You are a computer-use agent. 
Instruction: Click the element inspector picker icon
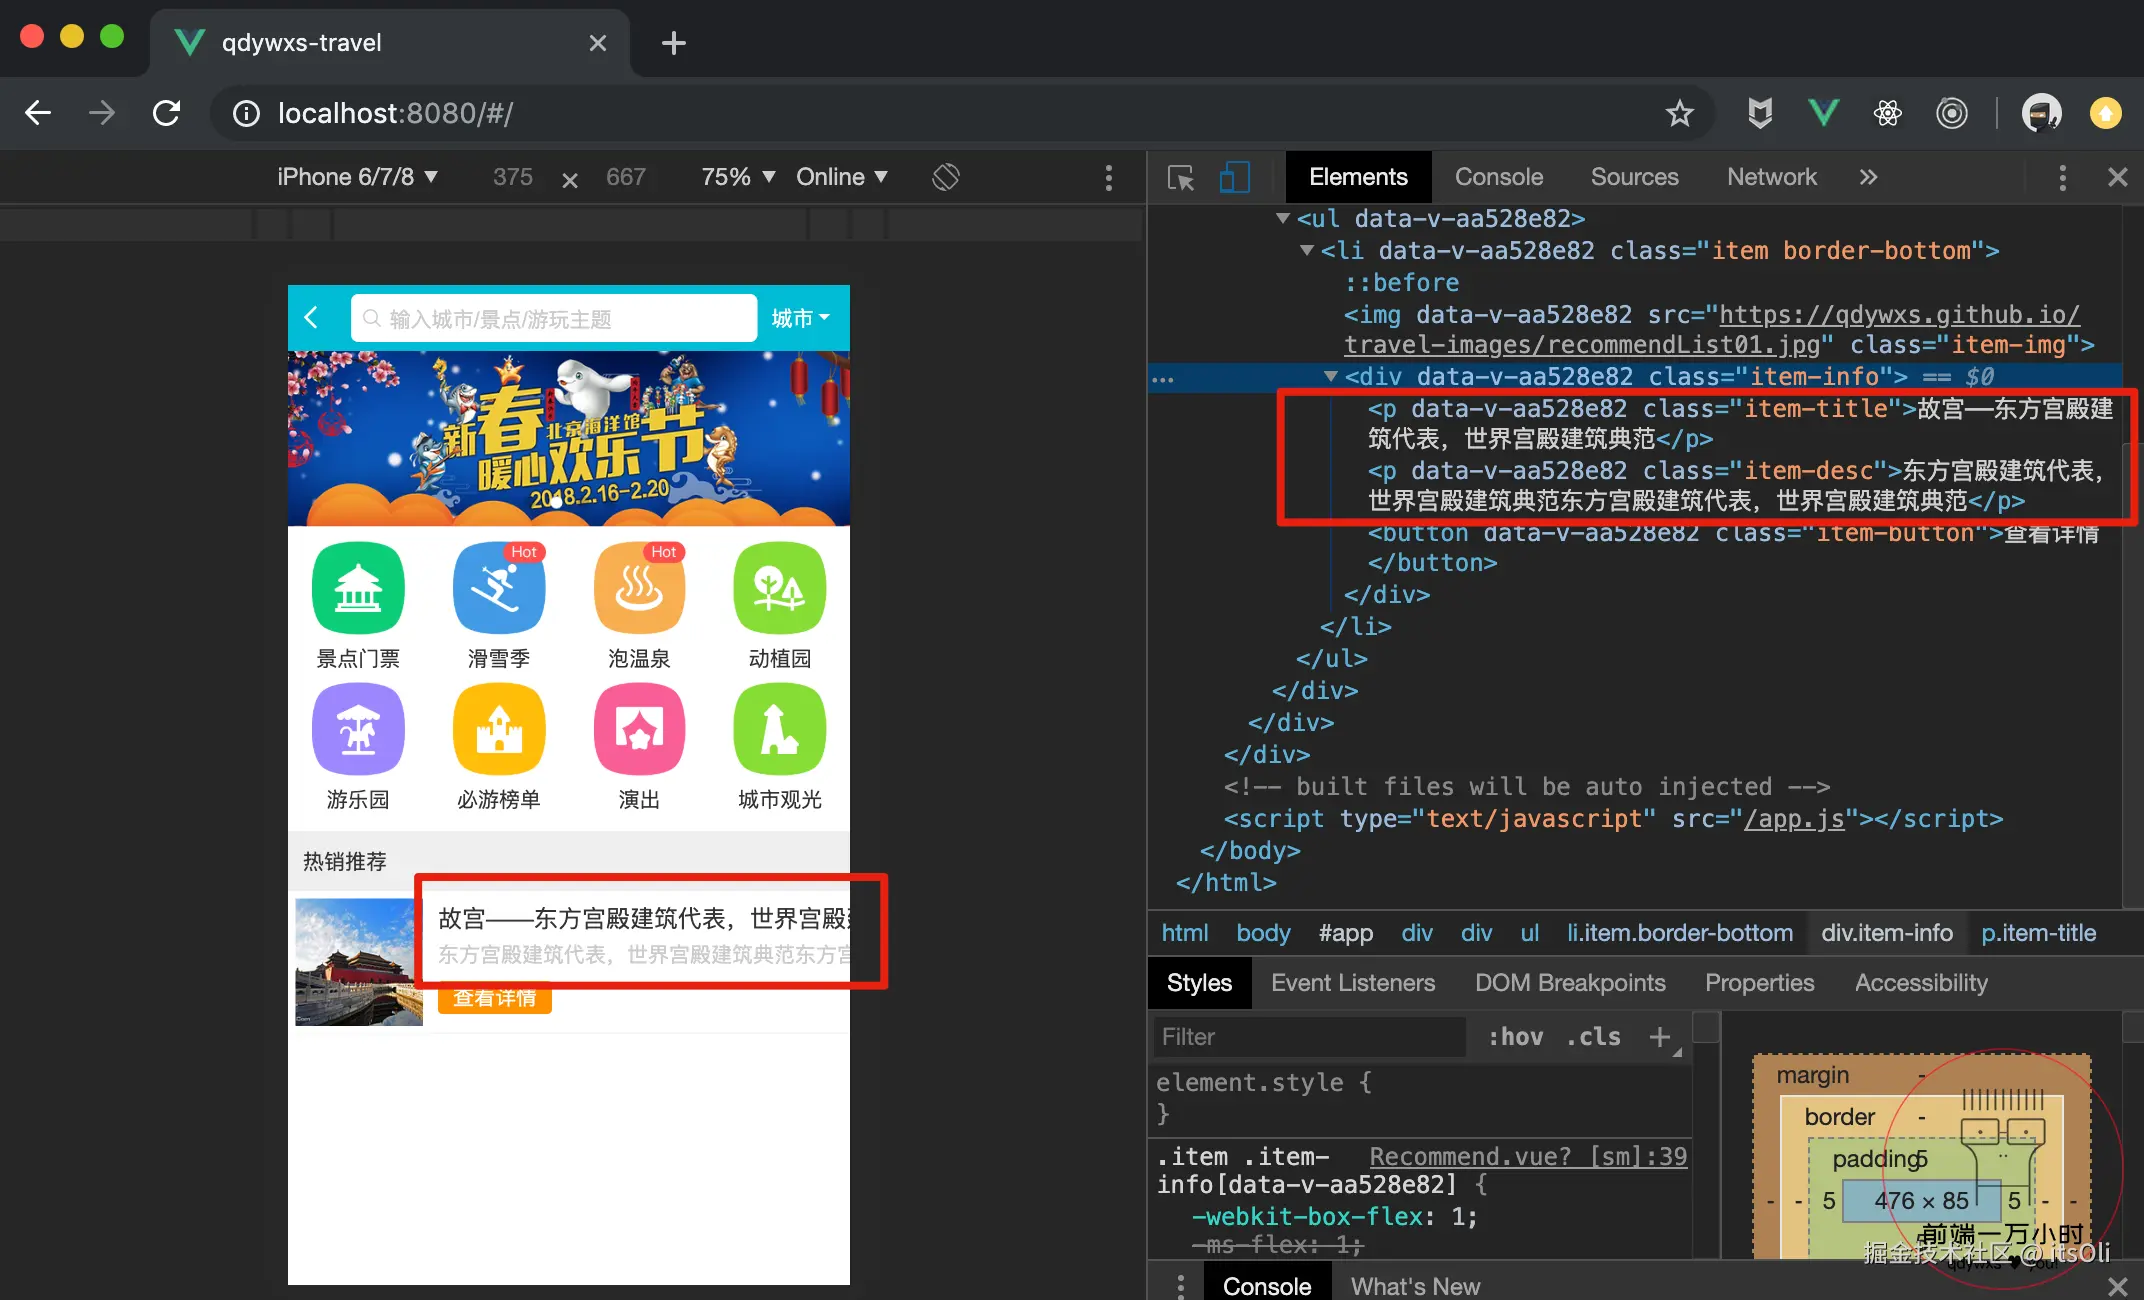click(x=1181, y=178)
